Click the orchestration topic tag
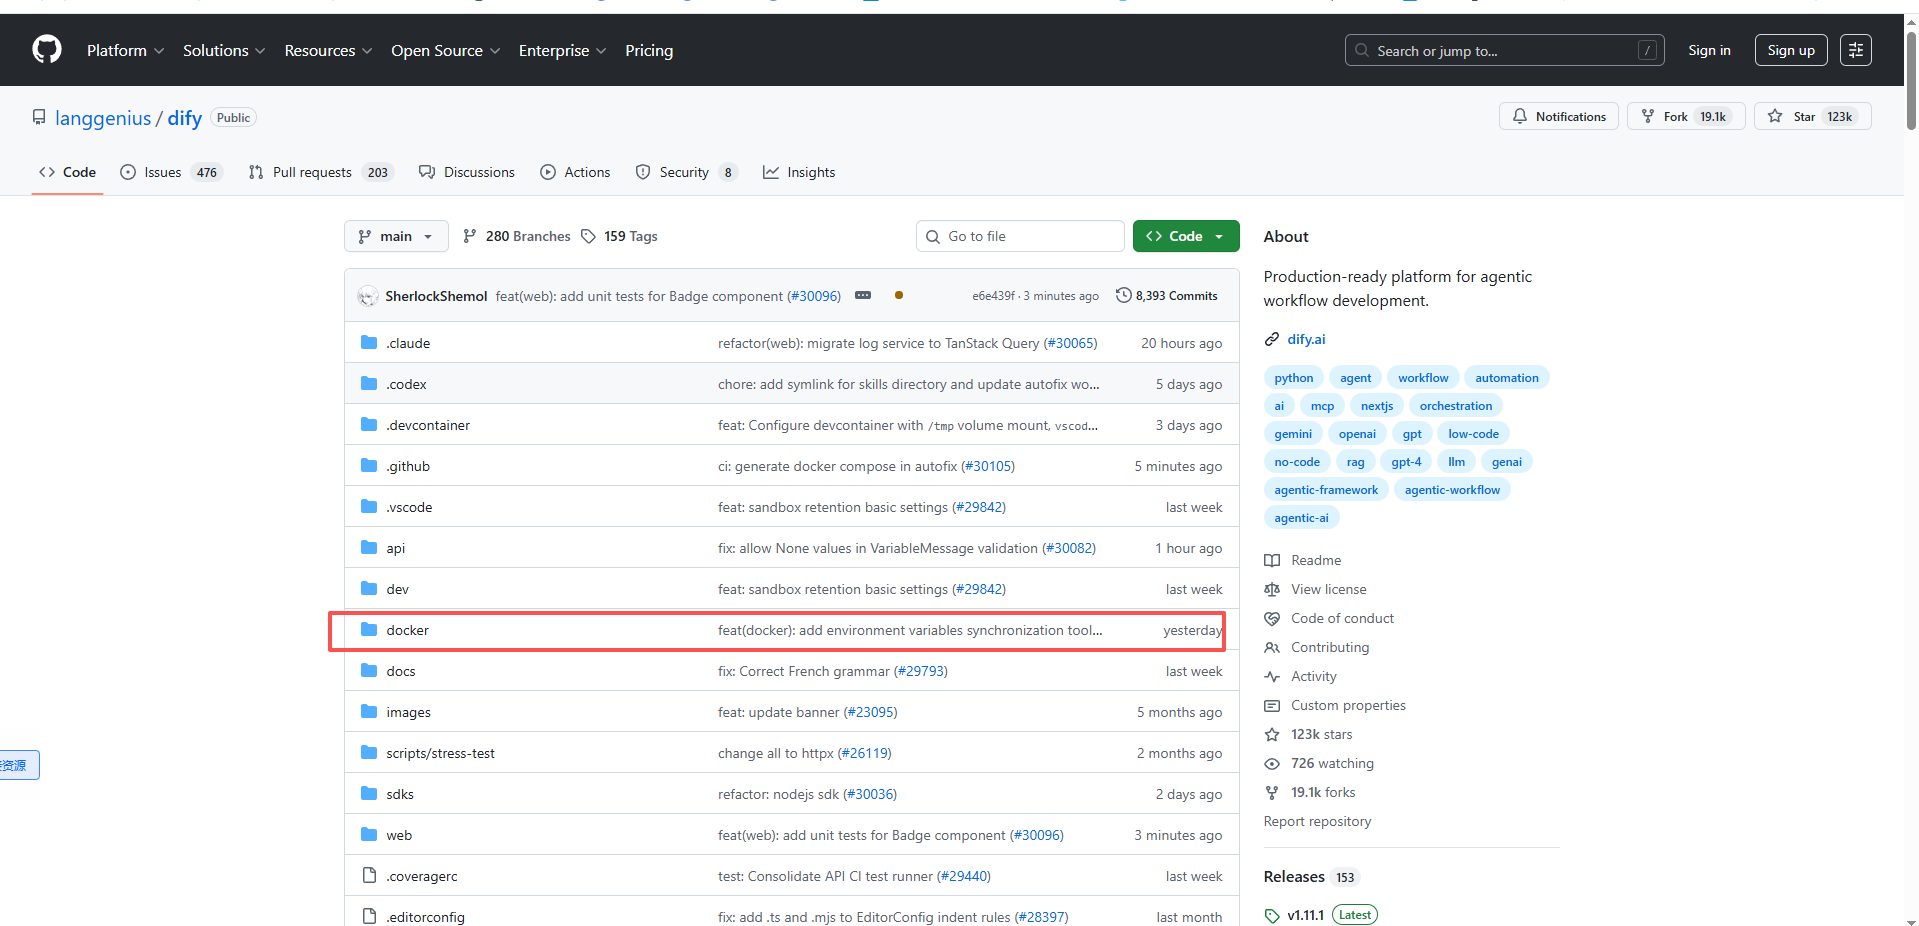This screenshot has height=926, width=1919. [x=1456, y=406]
